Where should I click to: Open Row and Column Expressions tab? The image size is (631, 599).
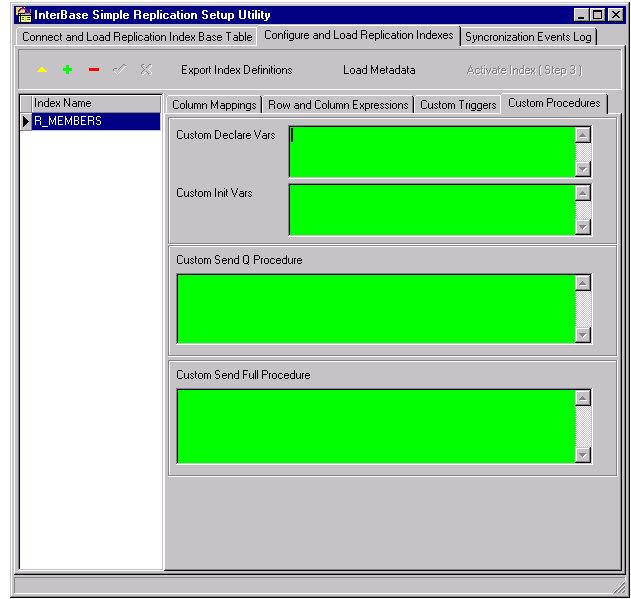pos(338,105)
